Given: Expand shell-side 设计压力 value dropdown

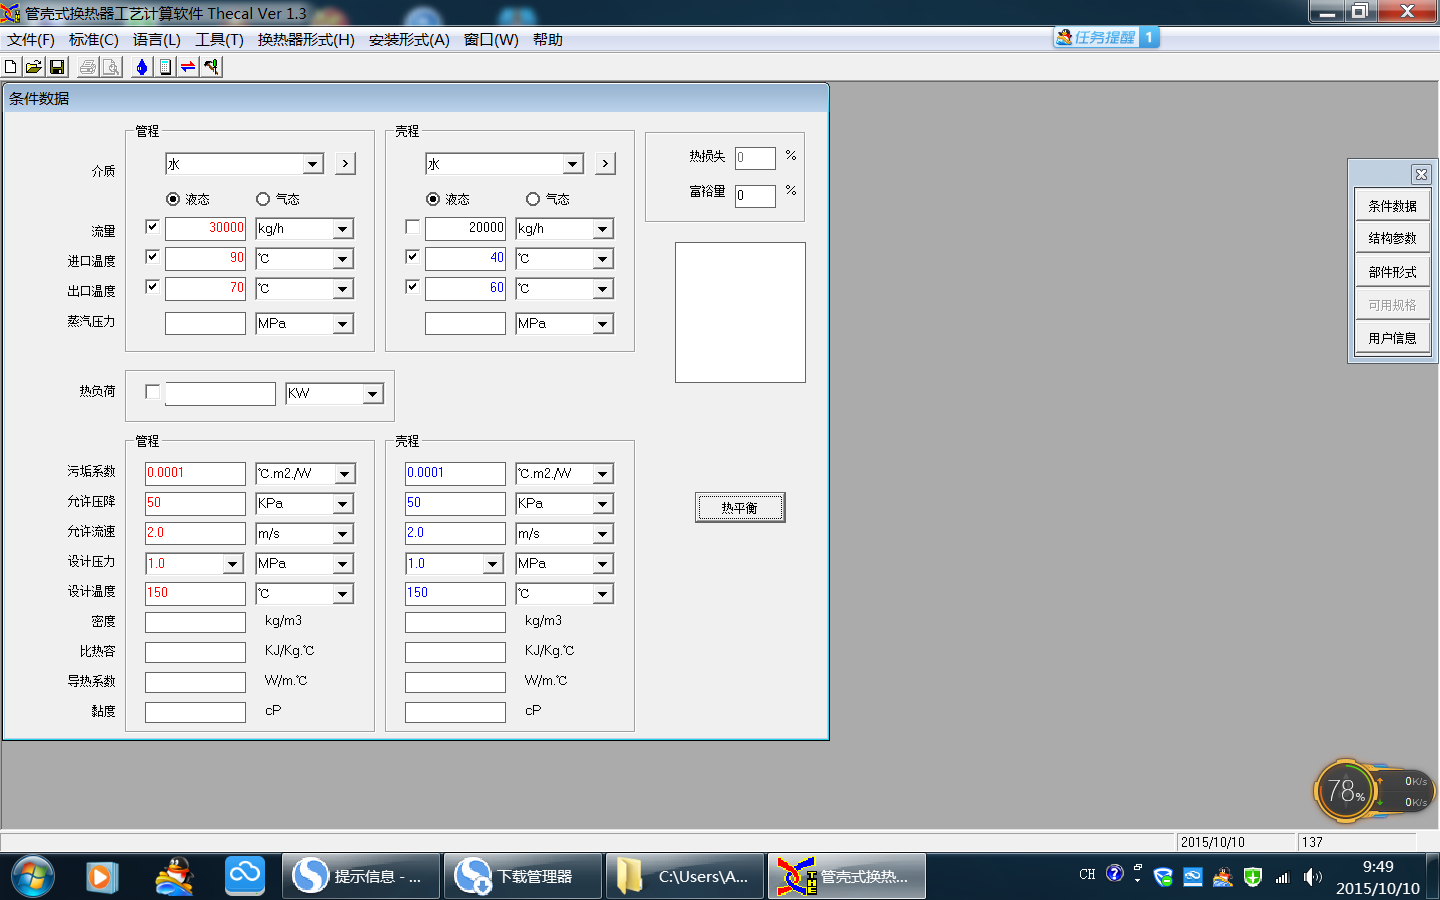Looking at the screenshot, I should tap(492, 564).
